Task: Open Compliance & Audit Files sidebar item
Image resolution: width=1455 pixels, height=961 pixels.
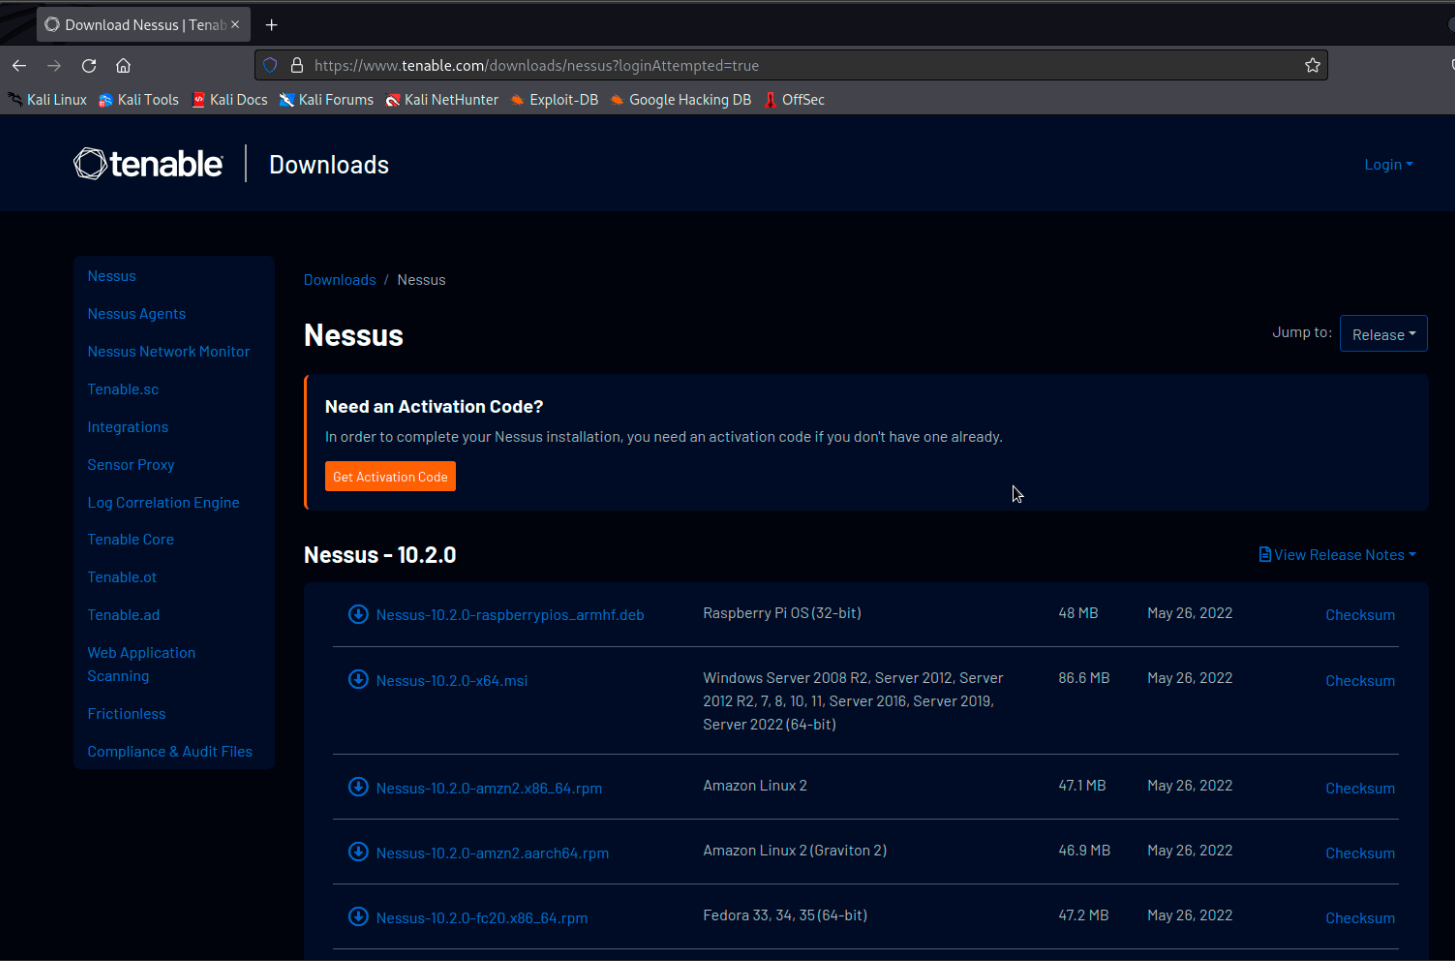Action: [170, 752]
